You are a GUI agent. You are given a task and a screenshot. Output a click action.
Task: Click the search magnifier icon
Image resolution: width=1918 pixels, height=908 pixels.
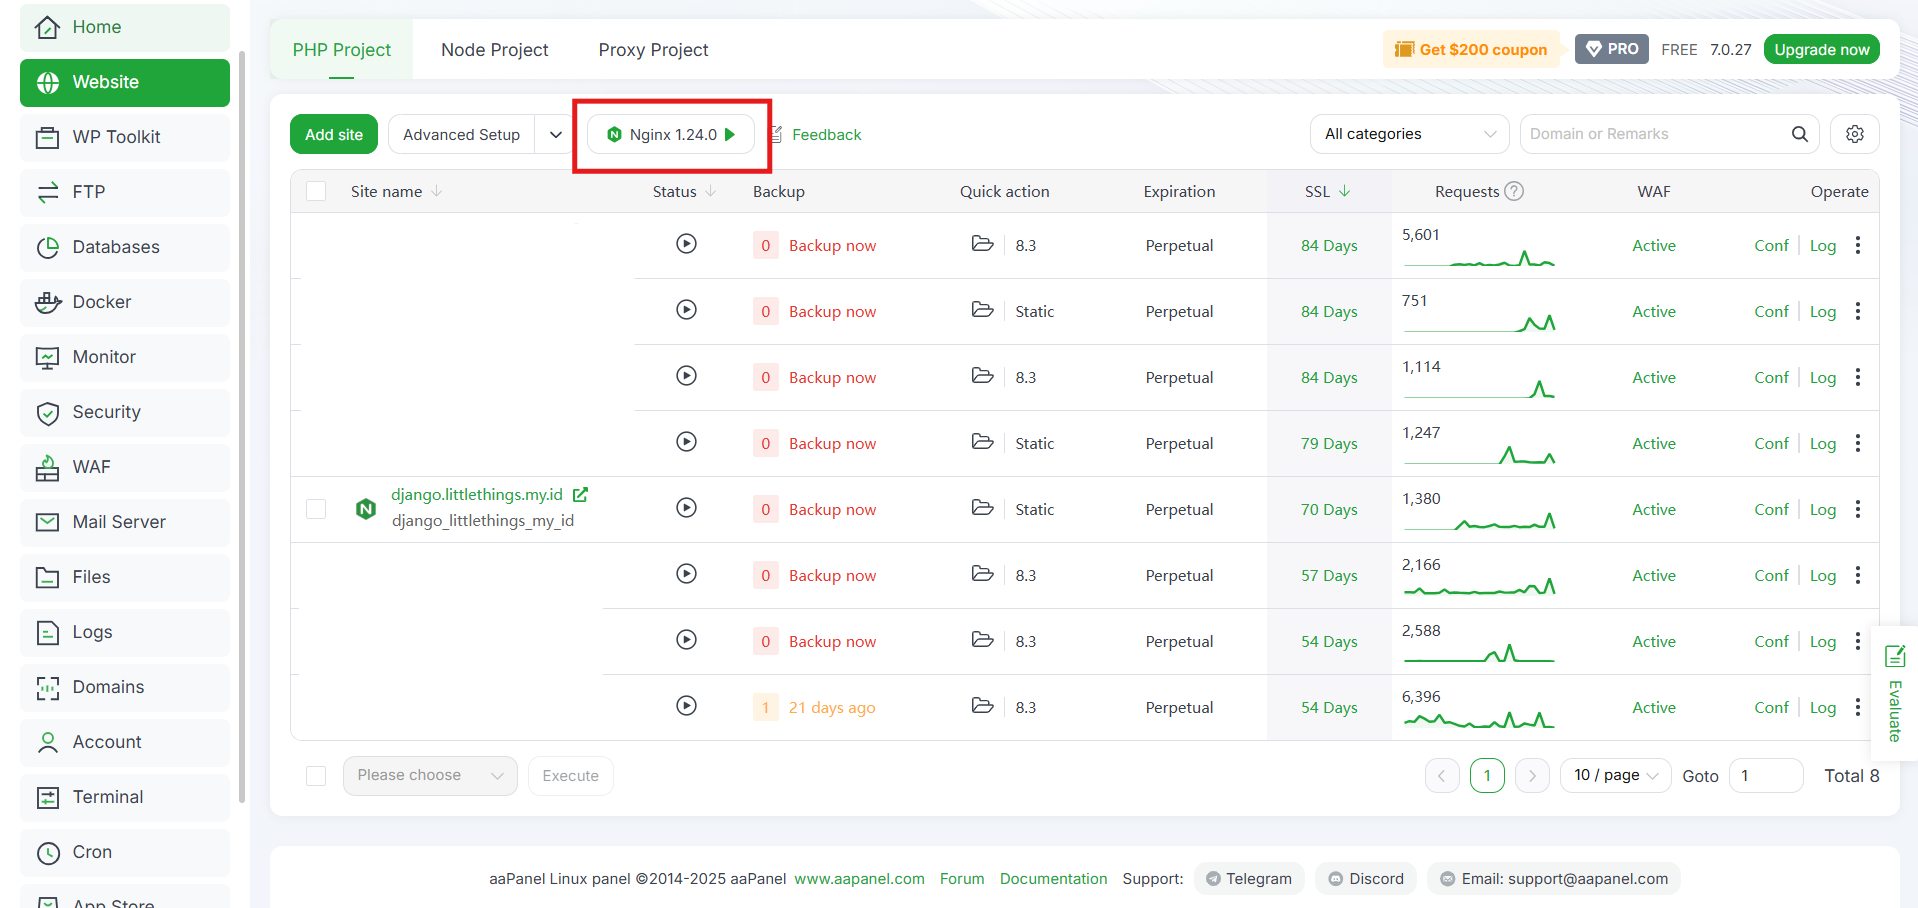[x=1800, y=134]
